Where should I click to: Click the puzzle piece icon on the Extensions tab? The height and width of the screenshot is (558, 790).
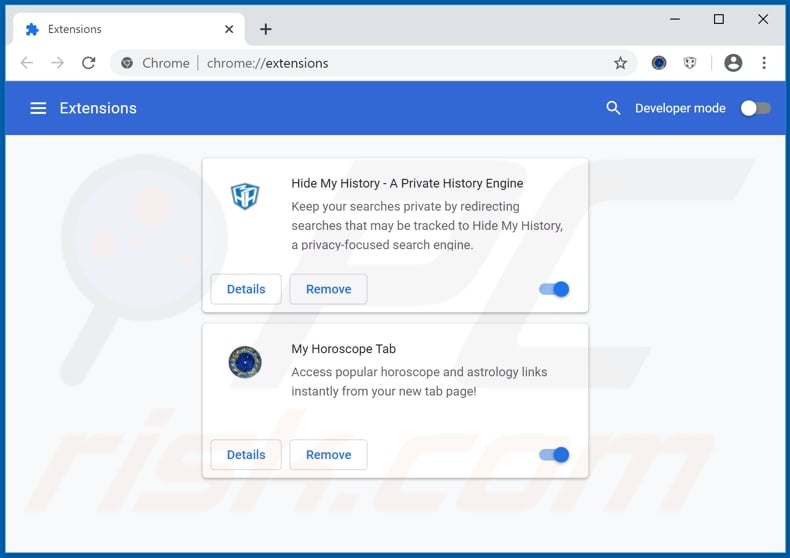tap(32, 29)
